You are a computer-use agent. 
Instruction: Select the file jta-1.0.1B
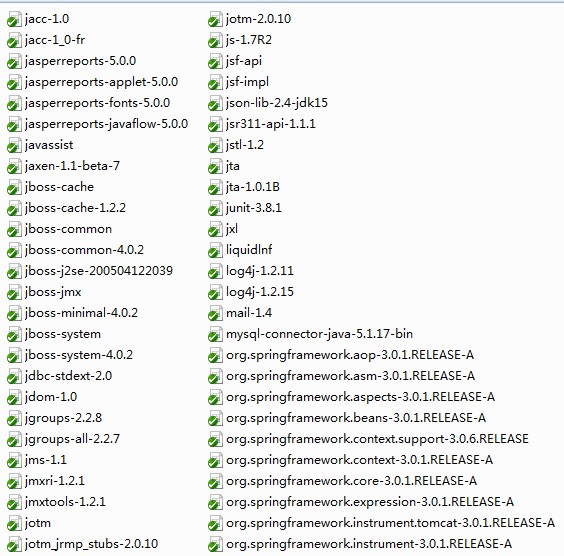253,187
